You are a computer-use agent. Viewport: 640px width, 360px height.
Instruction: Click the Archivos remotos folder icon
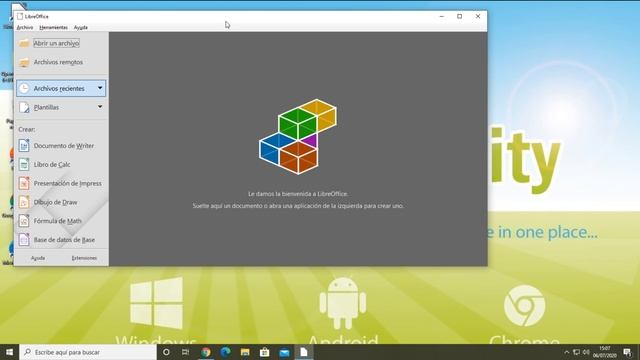(x=24, y=62)
